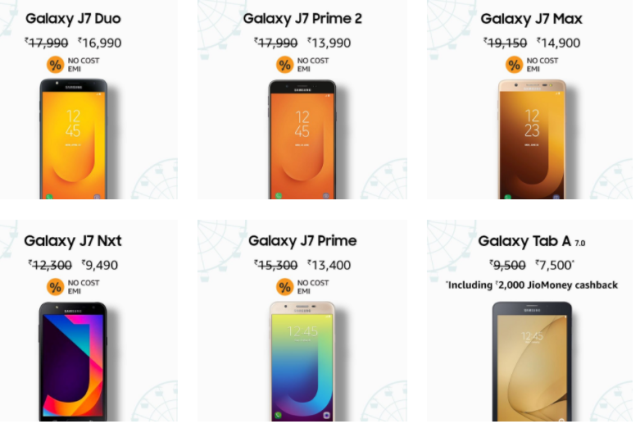Viewport: 640px width, 433px height.
Task: Open the Galaxy J7 Prime 2 phone image
Action: [x=302, y=140]
